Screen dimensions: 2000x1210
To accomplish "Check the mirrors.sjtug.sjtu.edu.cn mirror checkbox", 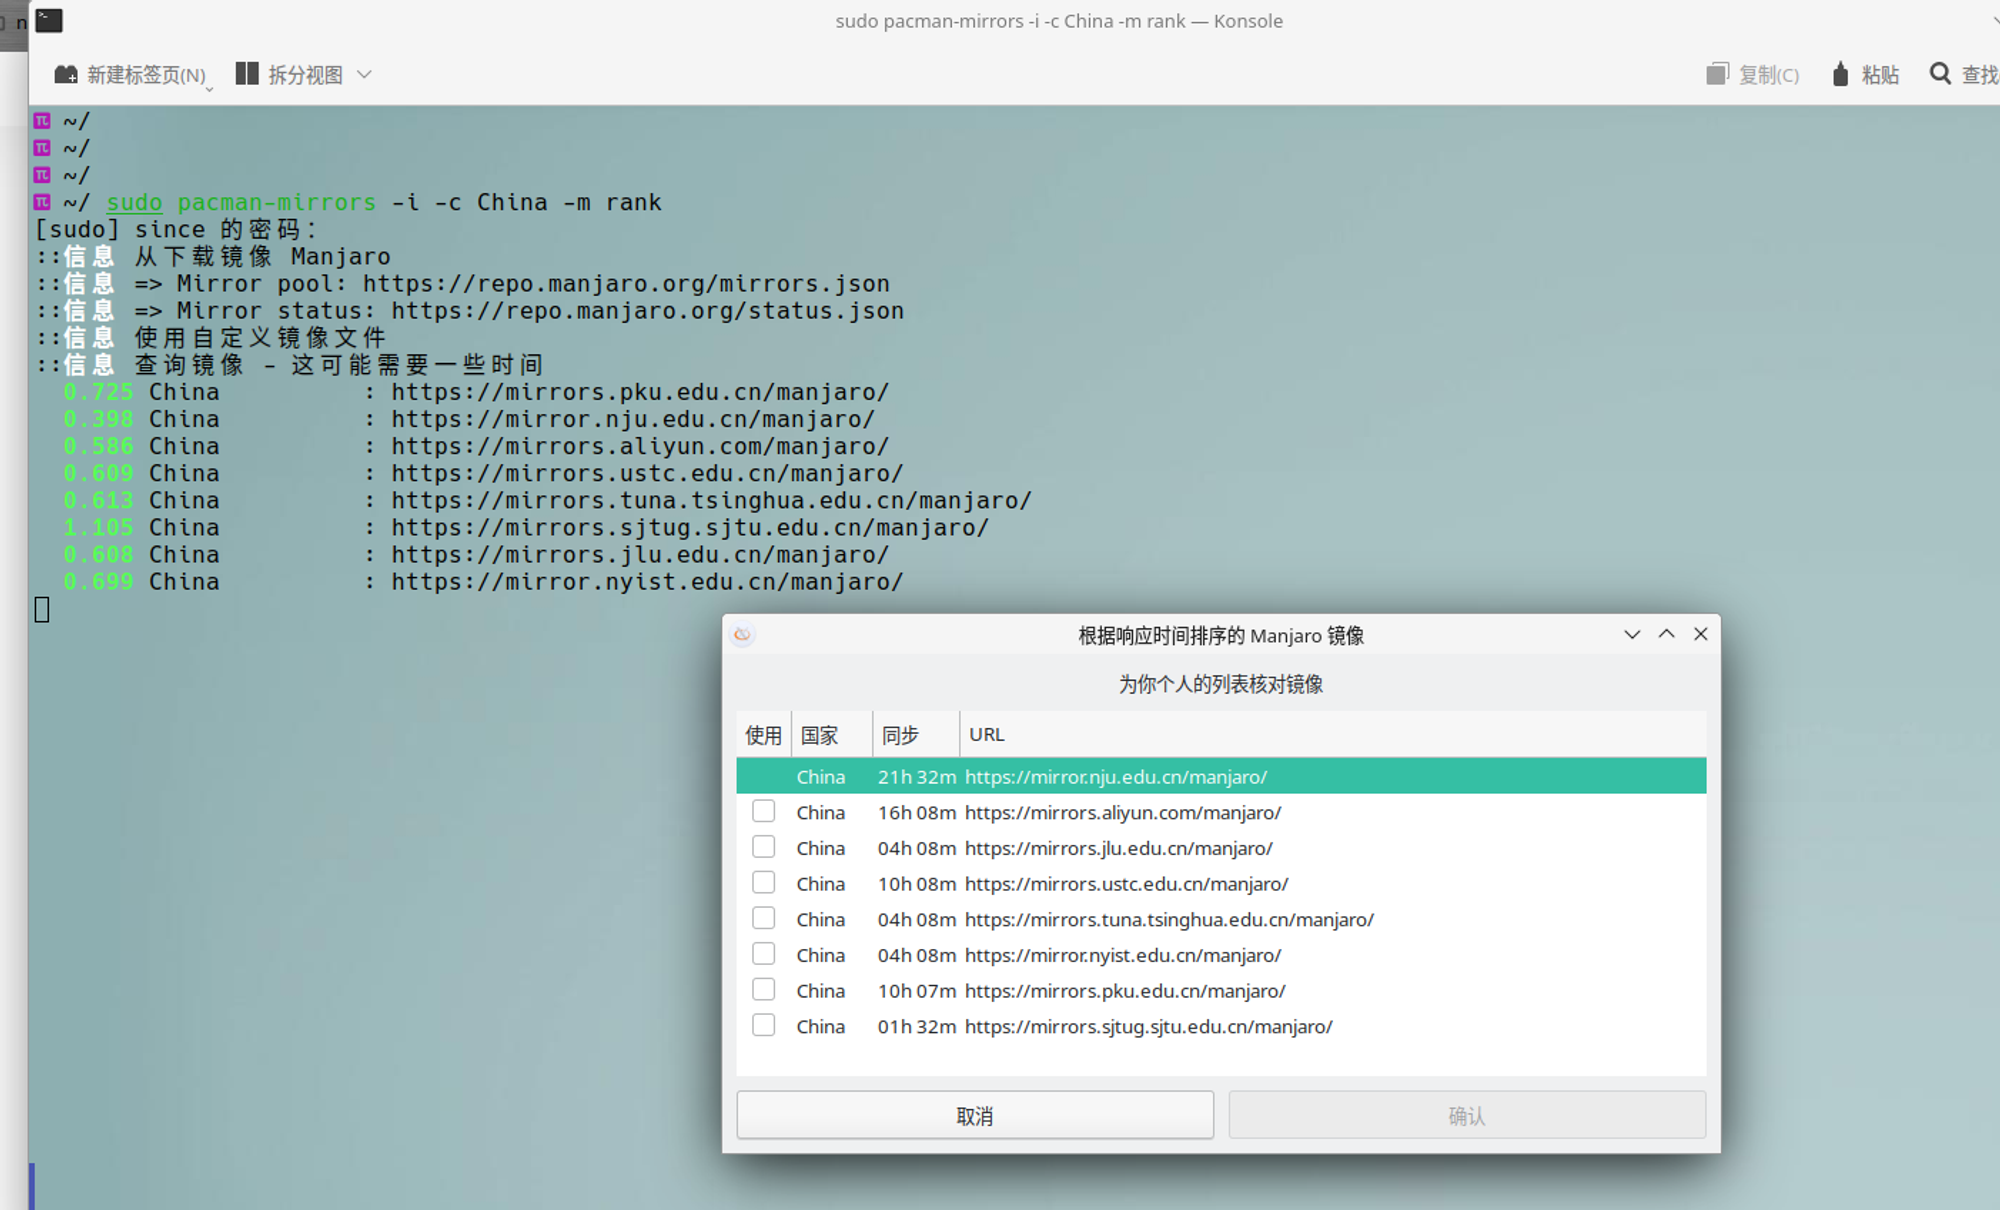I will (764, 1025).
